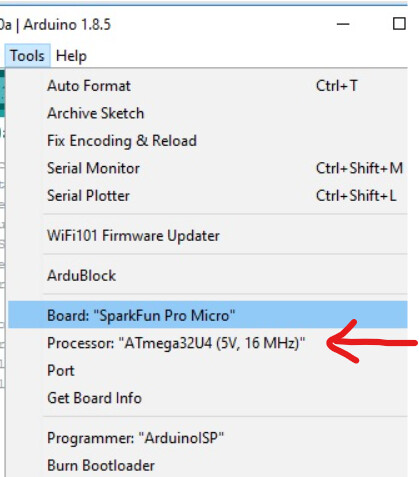This screenshot has height=477, width=419.
Task: Choose Archive Sketch from Tools menu
Action: (207, 113)
